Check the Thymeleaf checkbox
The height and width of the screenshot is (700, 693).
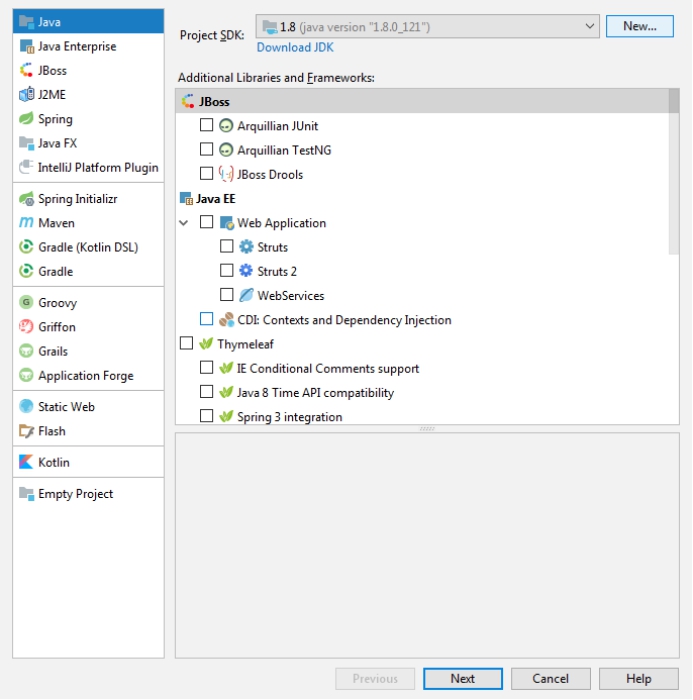click(x=186, y=343)
